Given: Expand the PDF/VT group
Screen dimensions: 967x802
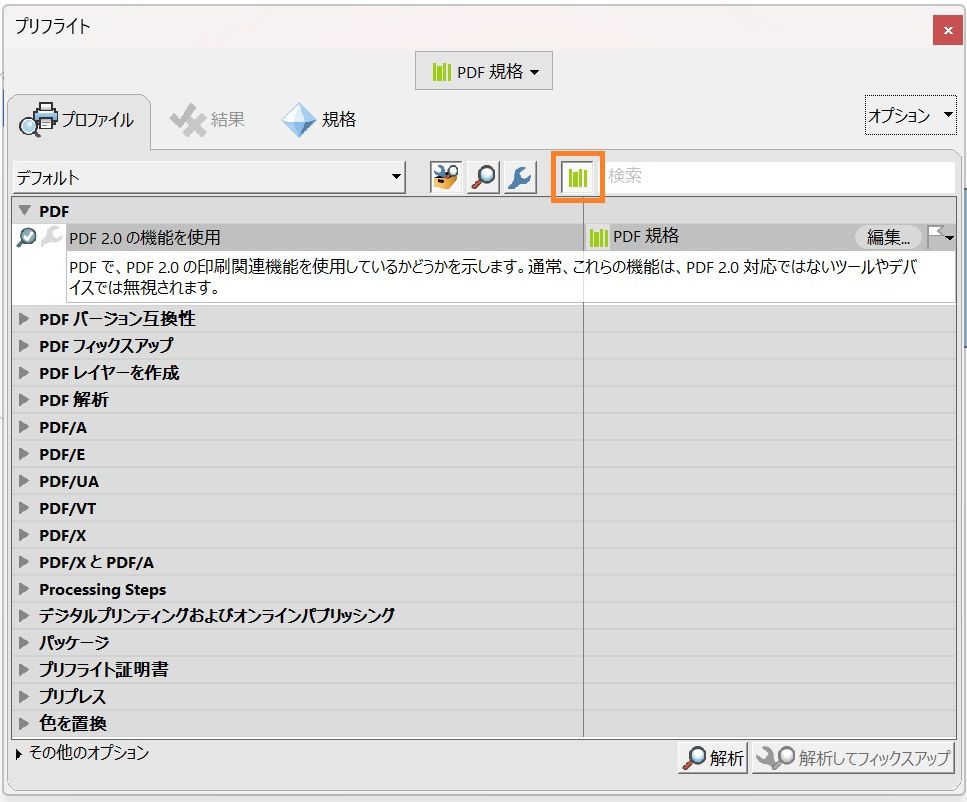Looking at the screenshot, I should coord(24,508).
